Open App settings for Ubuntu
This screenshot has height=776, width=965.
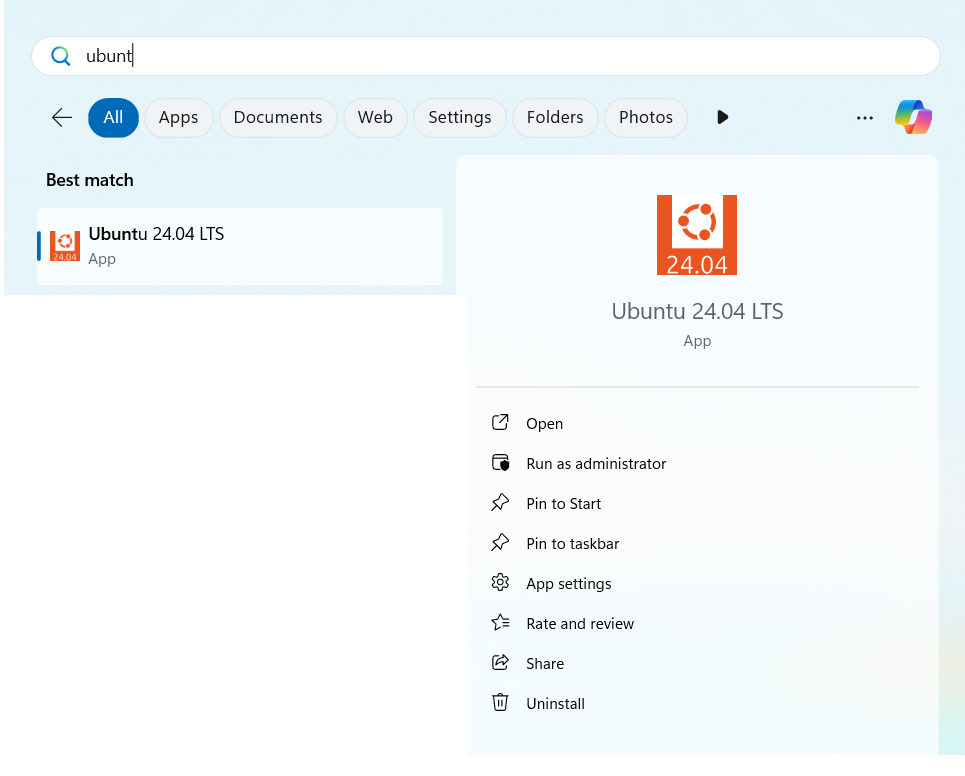tap(569, 583)
